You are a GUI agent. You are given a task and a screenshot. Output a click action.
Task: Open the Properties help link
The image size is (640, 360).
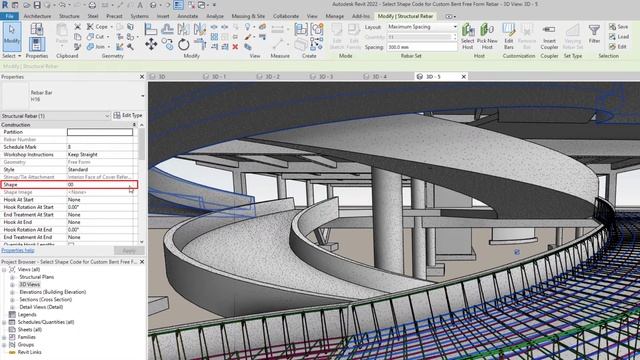click(x=18, y=250)
